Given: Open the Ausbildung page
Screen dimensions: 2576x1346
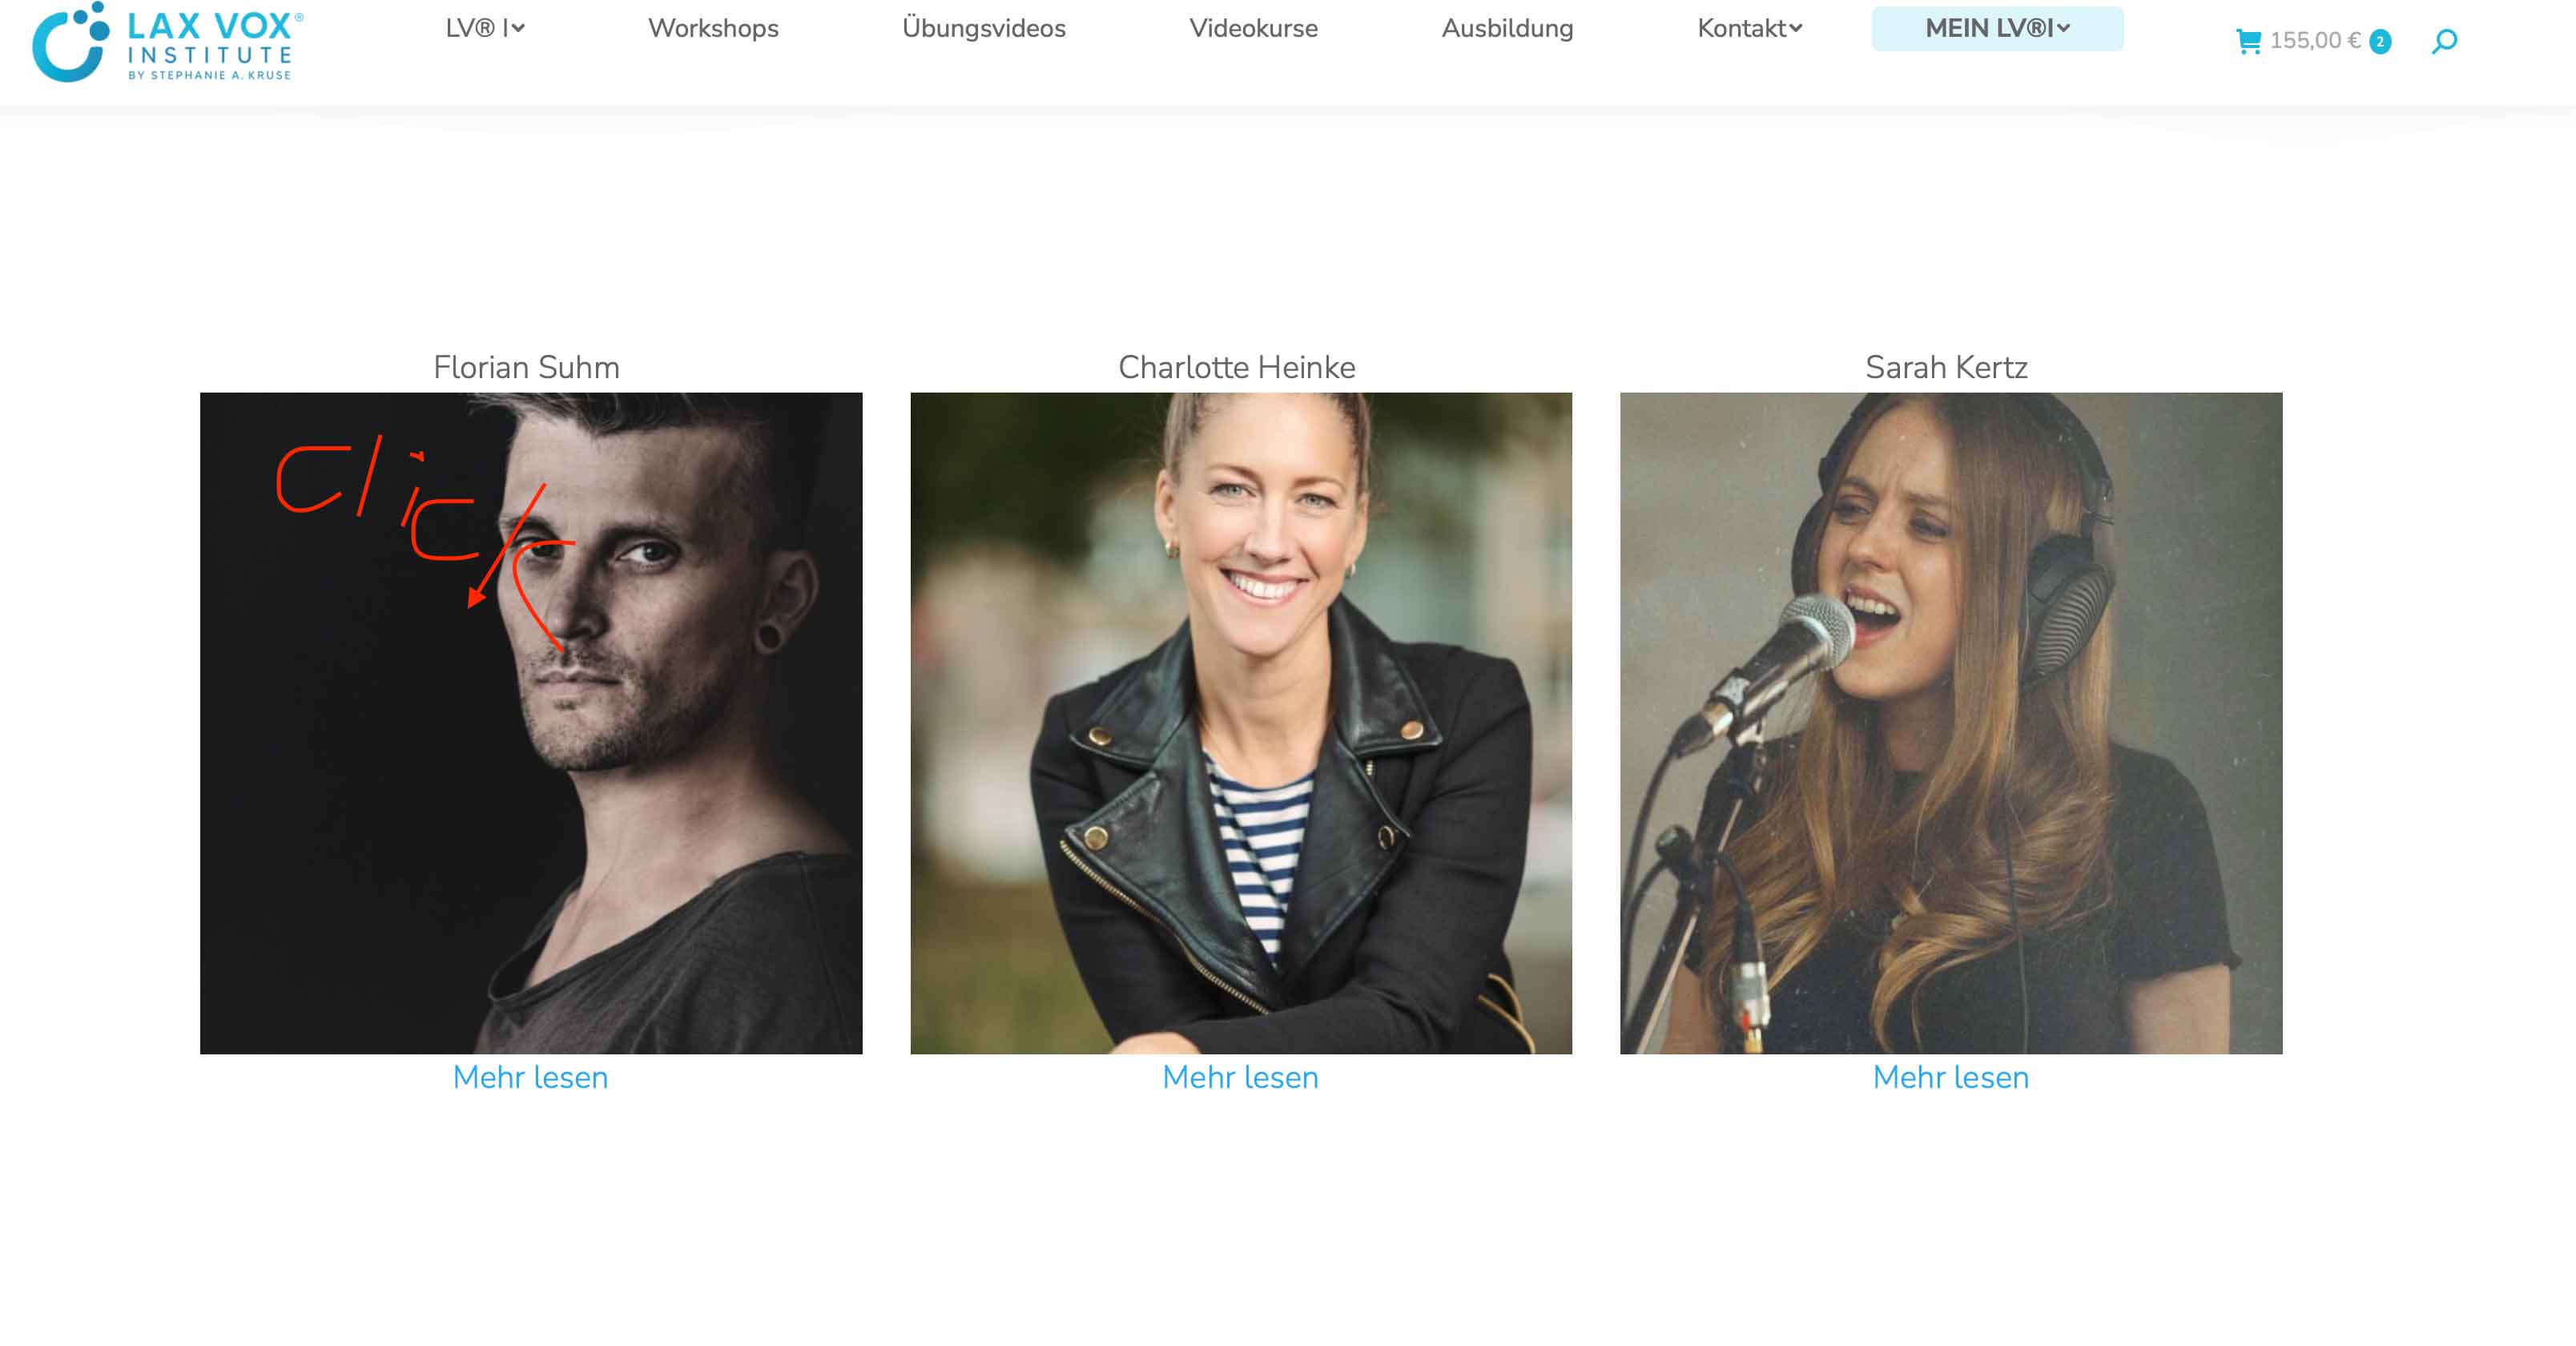Looking at the screenshot, I should [1507, 28].
